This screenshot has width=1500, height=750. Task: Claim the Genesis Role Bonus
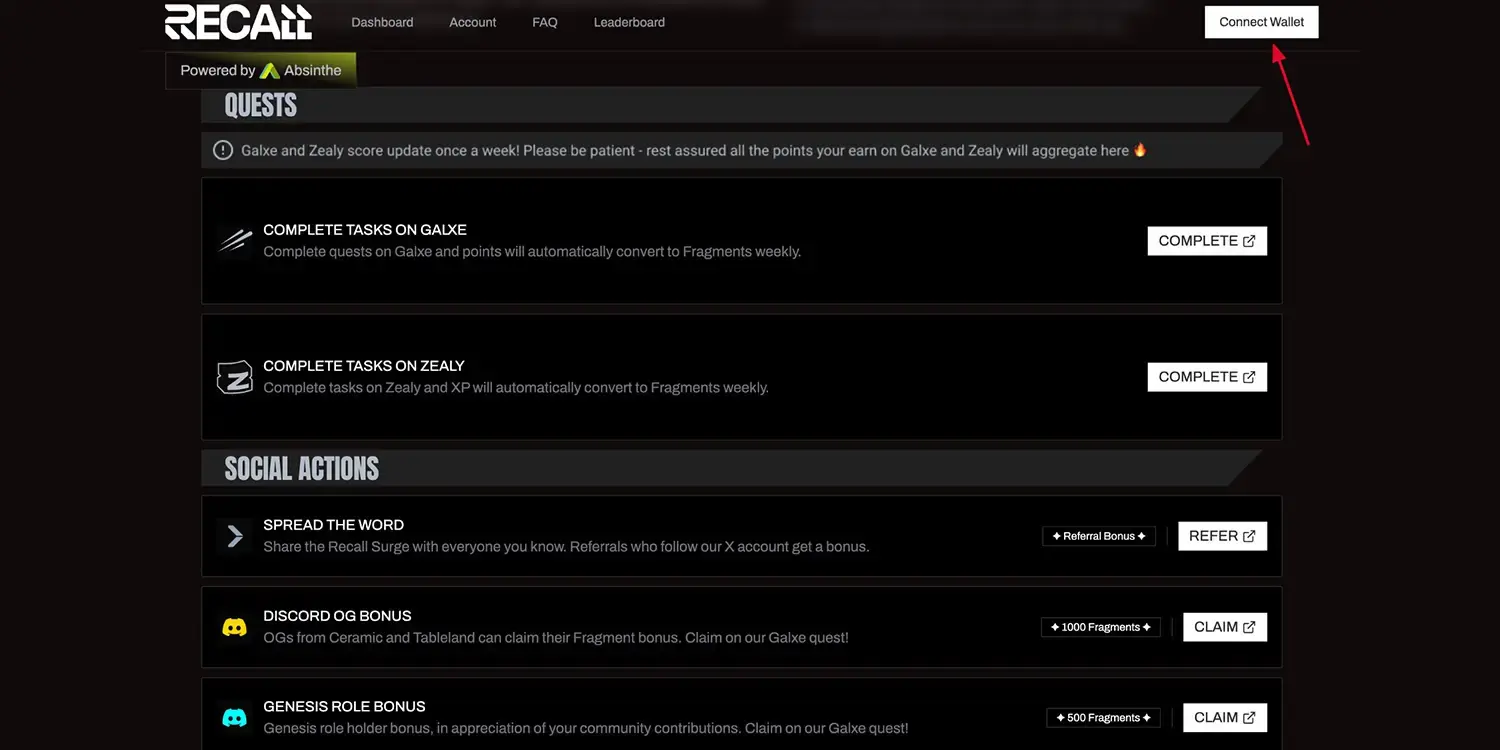[x=1225, y=718]
